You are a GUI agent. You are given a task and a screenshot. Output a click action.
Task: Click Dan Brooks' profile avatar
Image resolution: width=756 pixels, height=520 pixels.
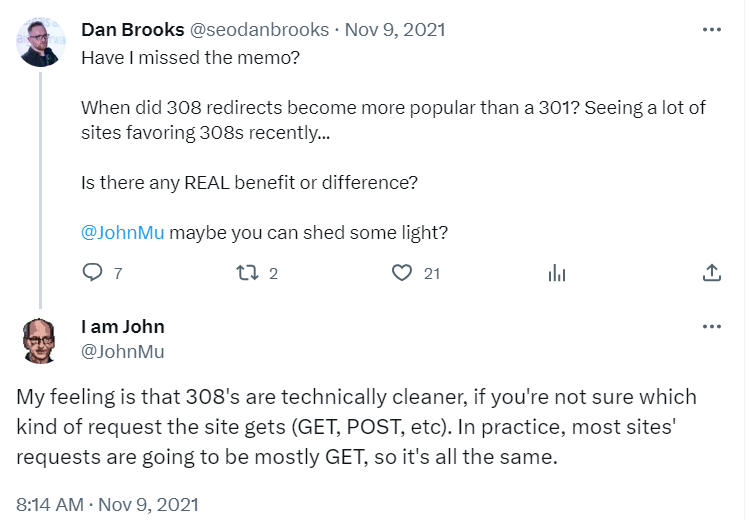click(x=41, y=42)
